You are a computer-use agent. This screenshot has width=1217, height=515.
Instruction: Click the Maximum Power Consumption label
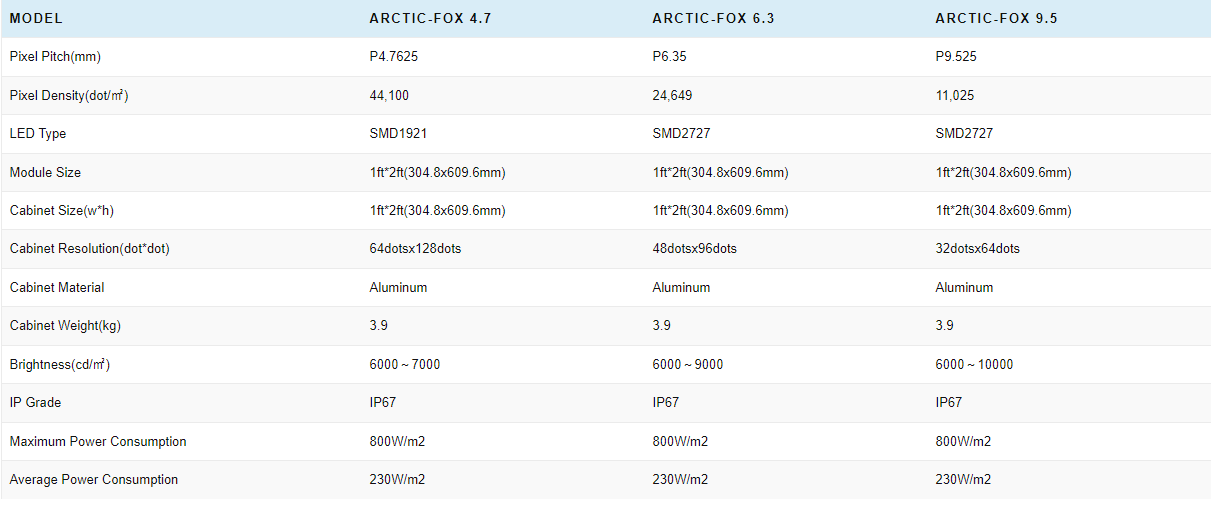pos(98,441)
